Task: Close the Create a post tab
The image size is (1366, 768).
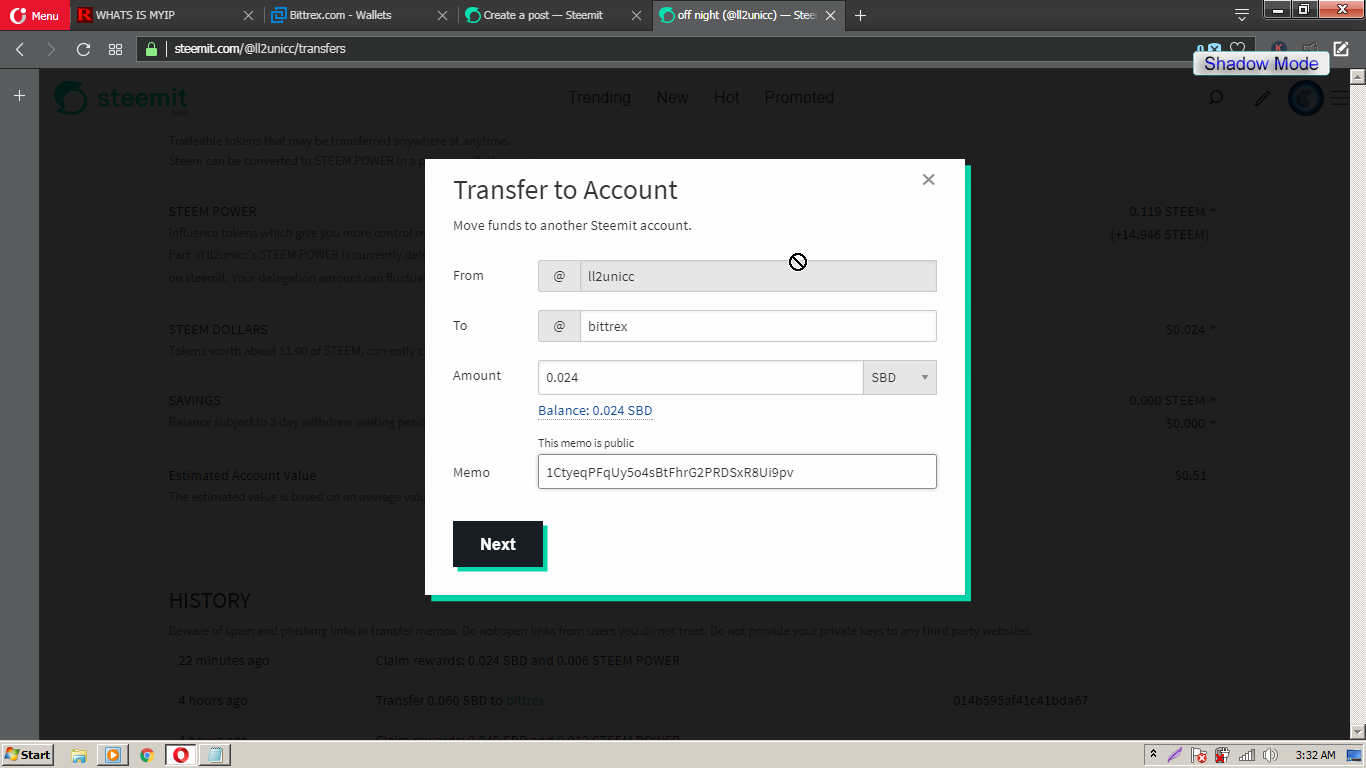Action: [637, 16]
